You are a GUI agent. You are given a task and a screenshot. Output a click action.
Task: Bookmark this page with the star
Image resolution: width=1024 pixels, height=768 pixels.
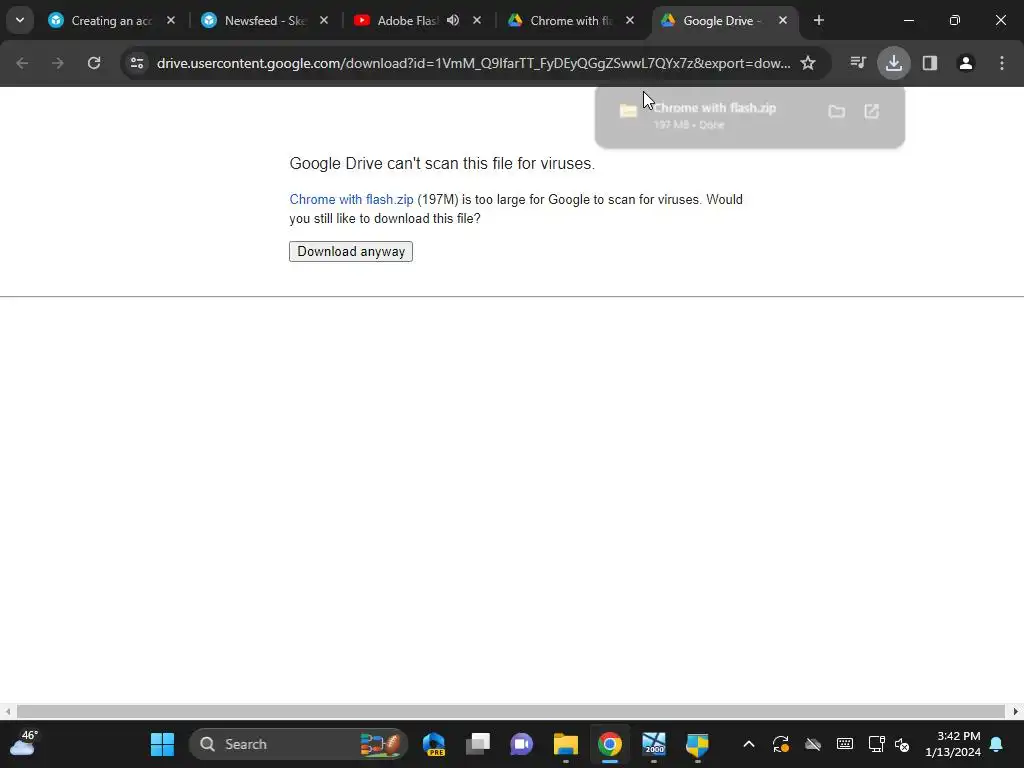pyautogui.click(x=808, y=63)
